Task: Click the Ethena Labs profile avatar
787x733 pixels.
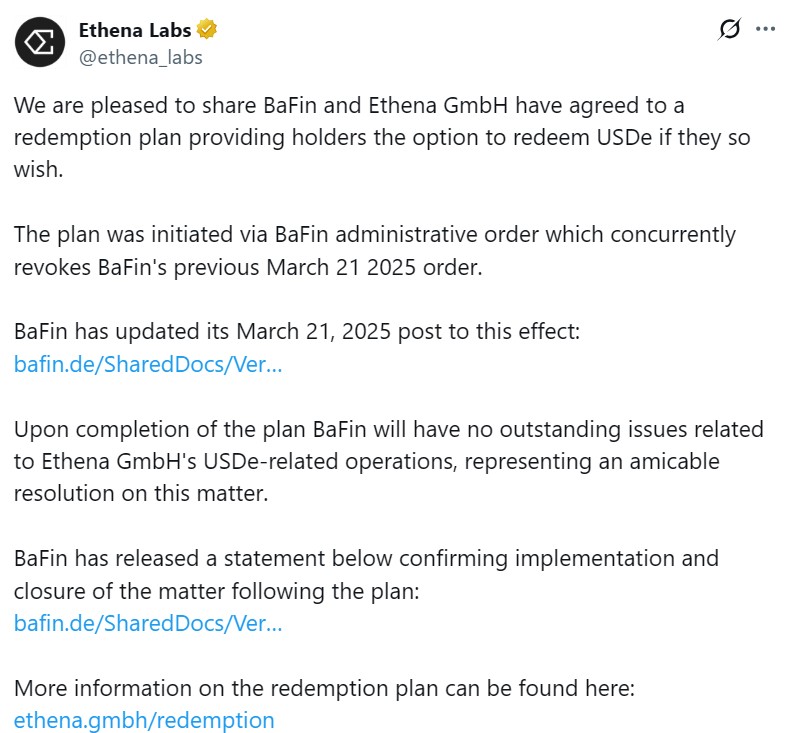Action: [x=41, y=42]
